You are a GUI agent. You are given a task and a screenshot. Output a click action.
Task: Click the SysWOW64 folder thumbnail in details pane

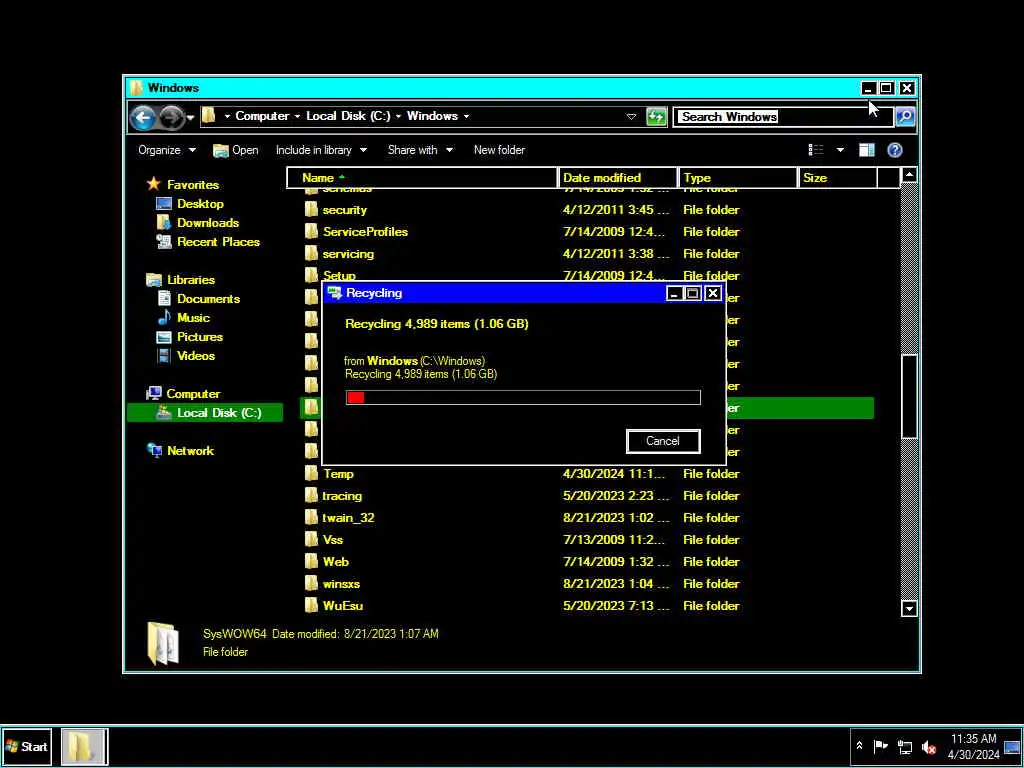[x=163, y=643]
